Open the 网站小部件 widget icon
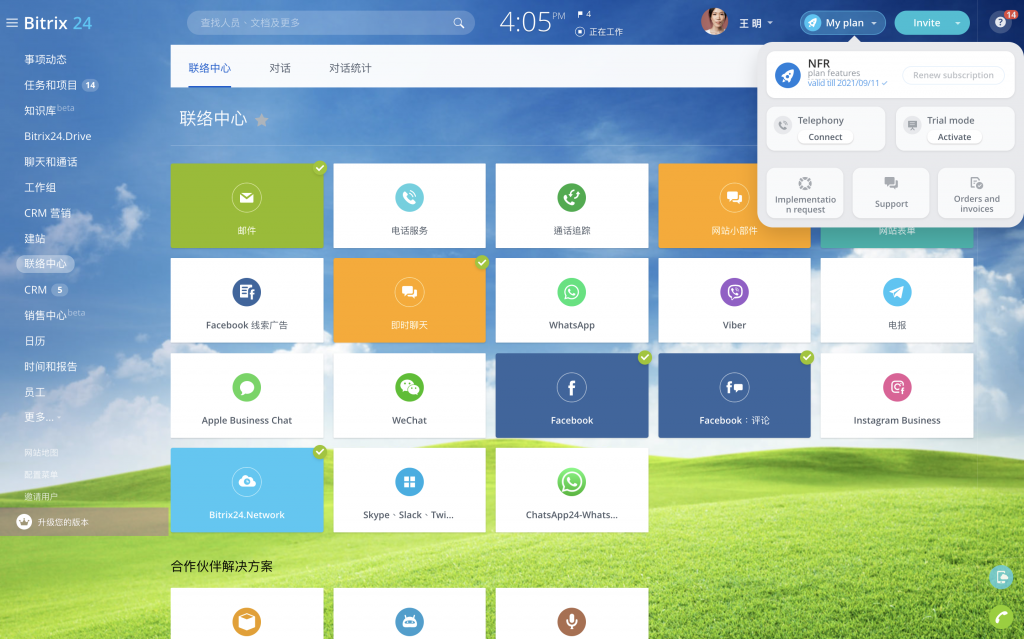This screenshot has width=1024, height=639. pos(734,197)
